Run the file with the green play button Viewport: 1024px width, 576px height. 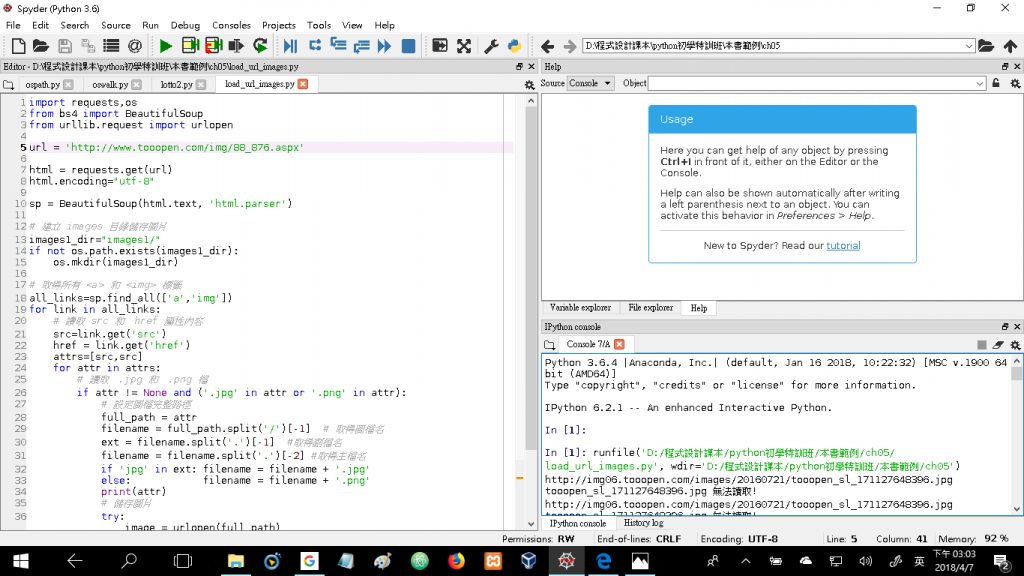tap(166, 46)
